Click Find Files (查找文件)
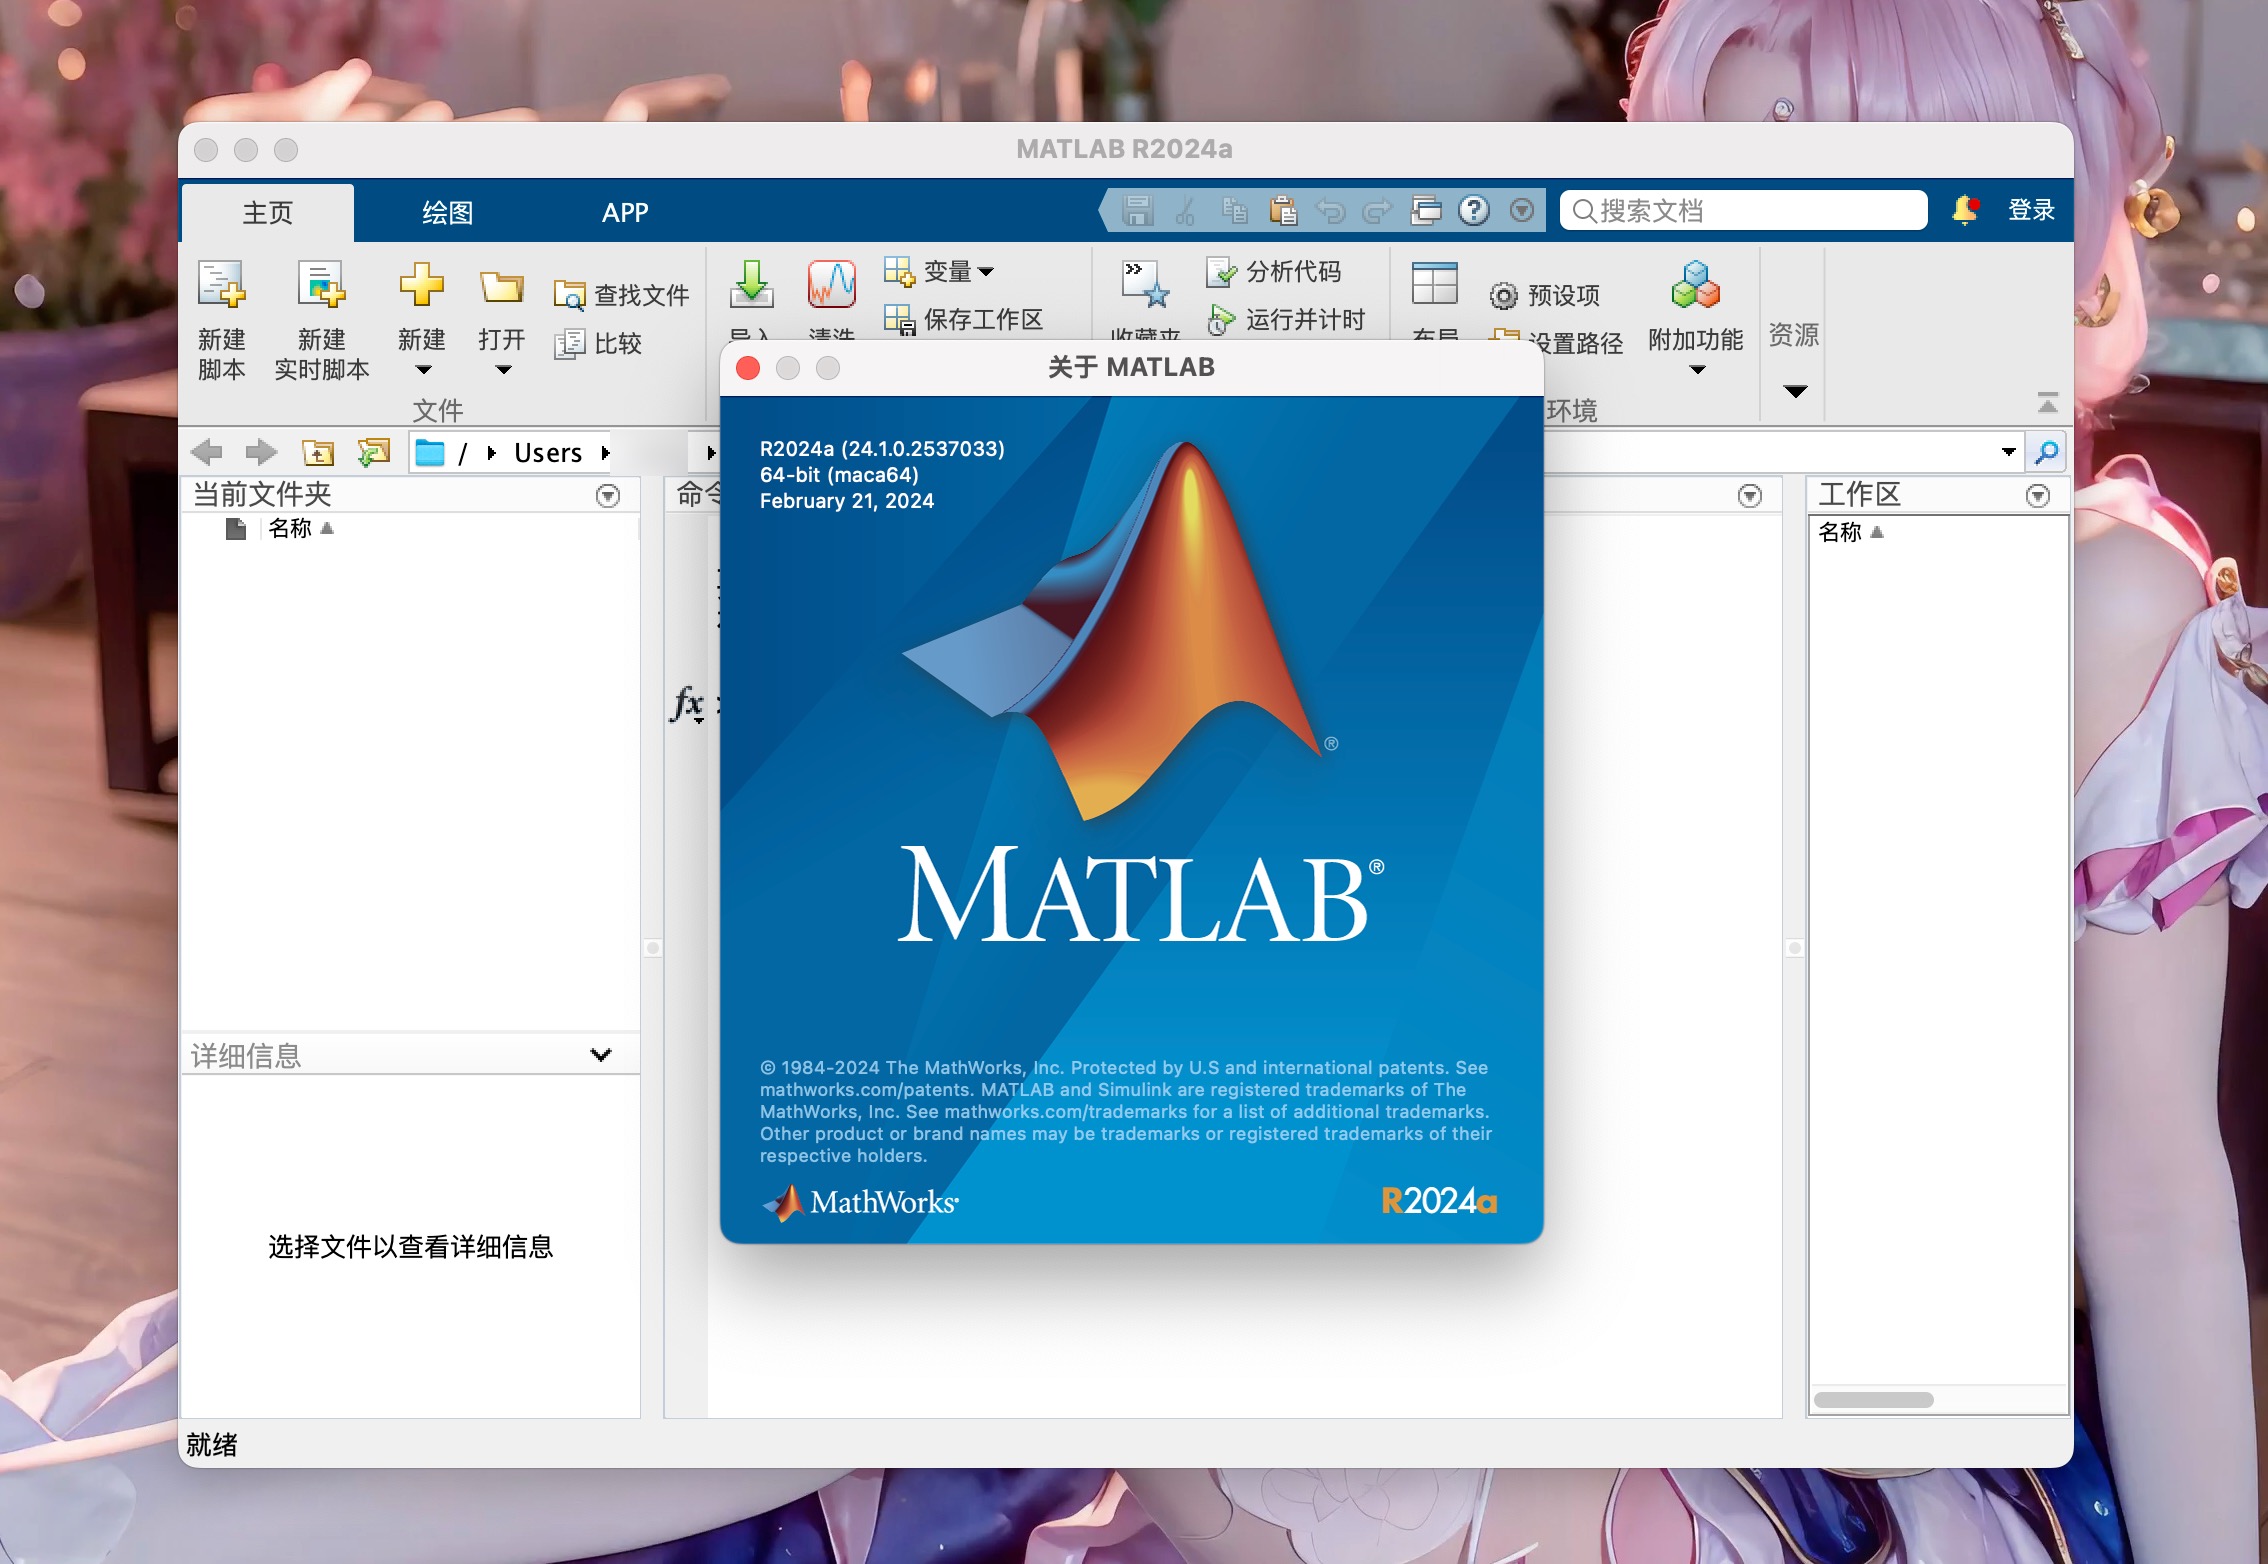Viewport: 2268px width, 1564px height. point(621,295)
